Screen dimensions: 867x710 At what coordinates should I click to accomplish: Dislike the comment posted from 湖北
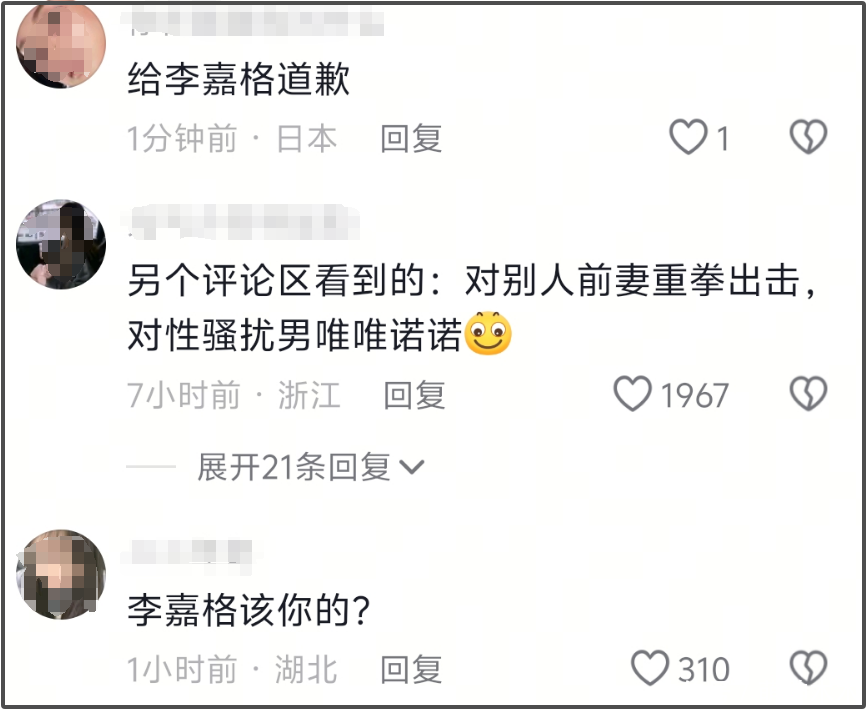click(808, 668)
